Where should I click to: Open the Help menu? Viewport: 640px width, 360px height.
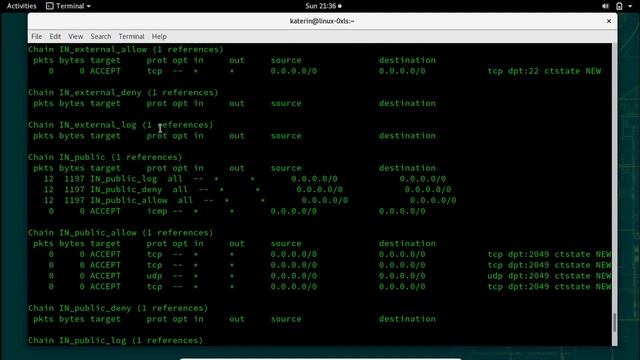coord(159,36)
